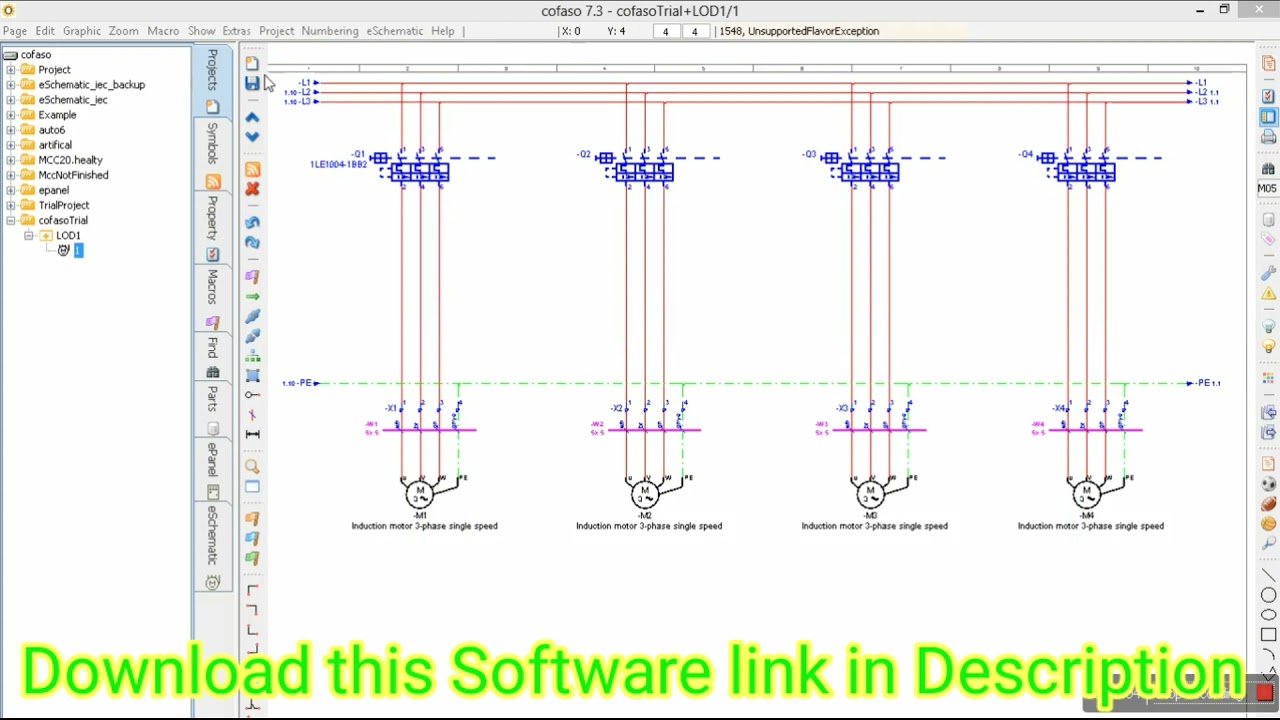Screen dimensions: 1280x720
Task: Expand the Project folder node
Action: click(x=11, y=70)
